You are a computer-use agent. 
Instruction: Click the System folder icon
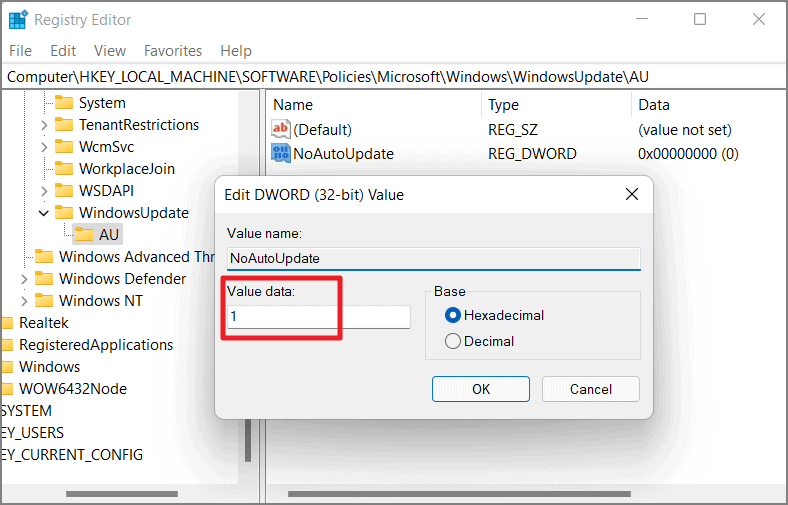tap(64, 103)
